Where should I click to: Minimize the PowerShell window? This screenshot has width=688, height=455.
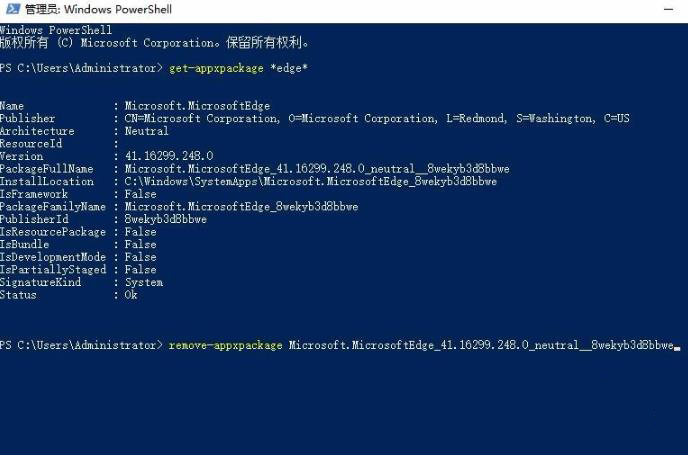[668, 9]
